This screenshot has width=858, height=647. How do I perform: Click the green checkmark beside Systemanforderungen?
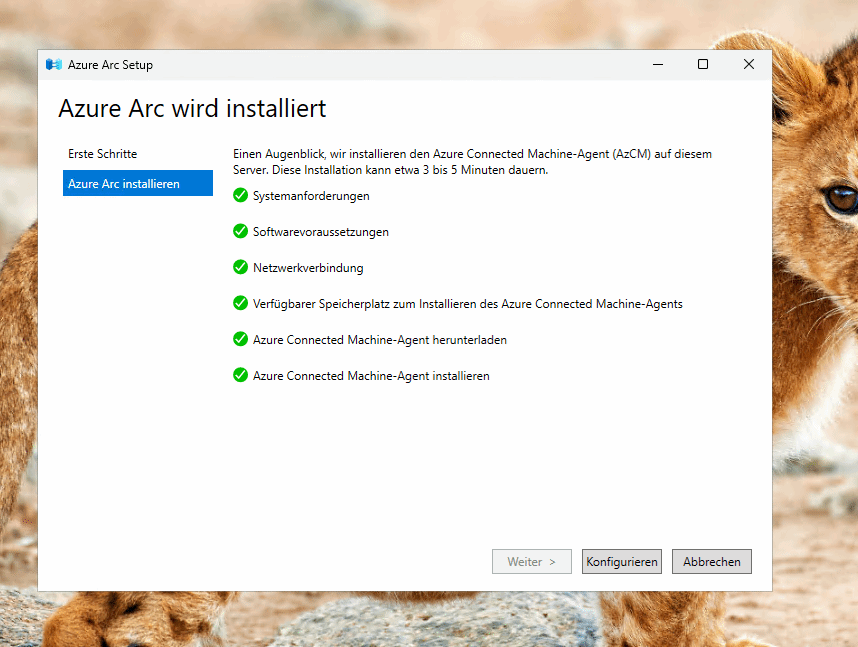[240, 195]
